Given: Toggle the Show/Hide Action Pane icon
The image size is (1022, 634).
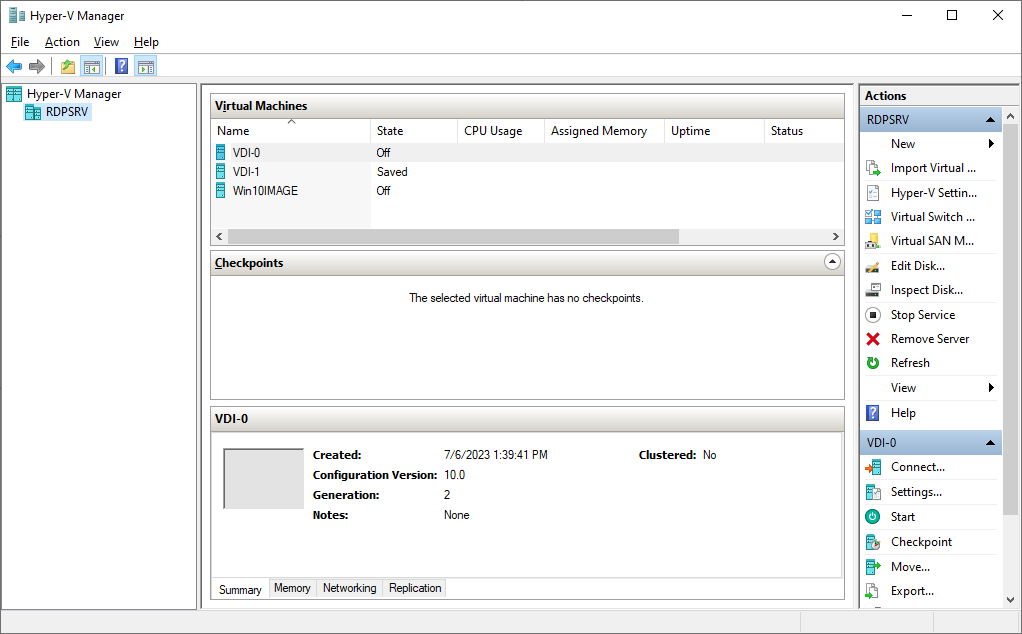Looking at the screenshot, I should (x=146, y=66).
